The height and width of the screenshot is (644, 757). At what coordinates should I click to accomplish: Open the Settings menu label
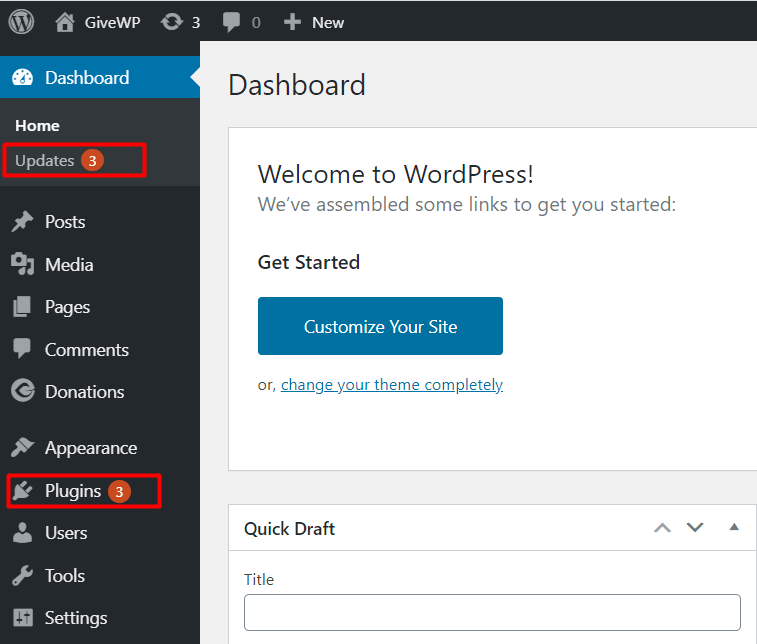click(76, 618)
